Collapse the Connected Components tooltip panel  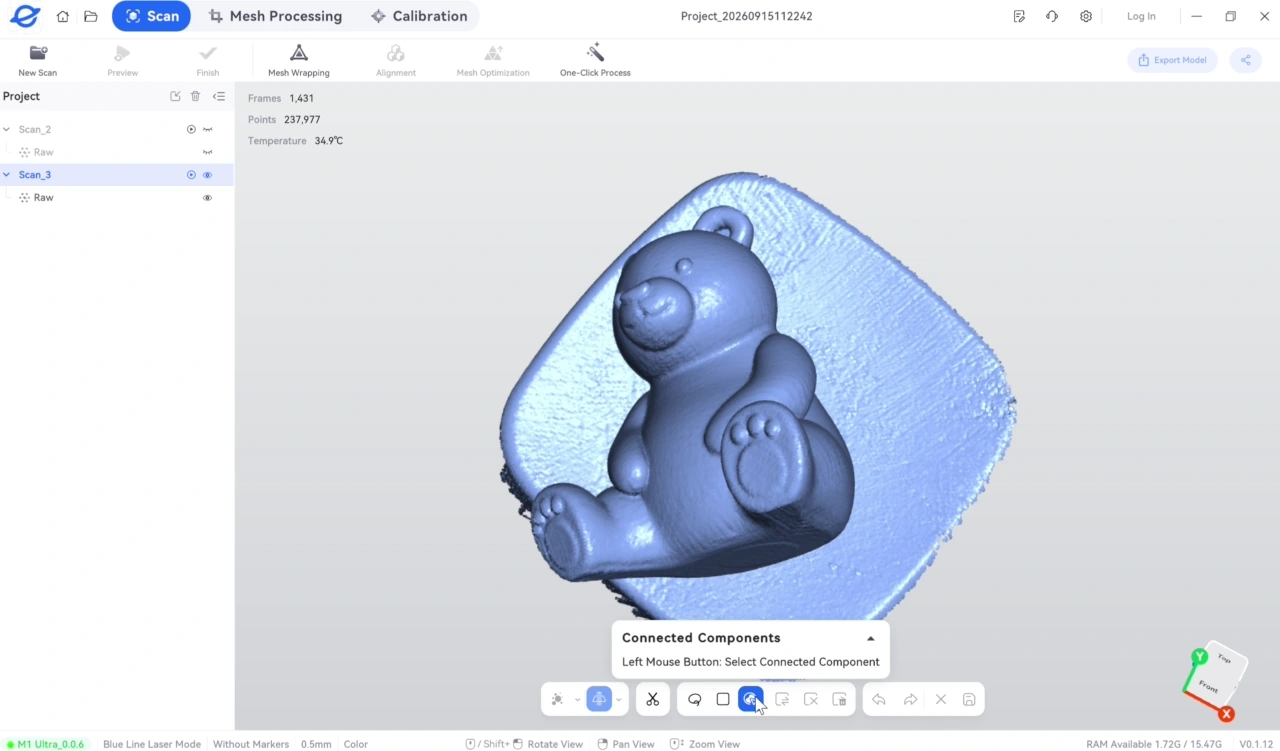tap(871, 638)
